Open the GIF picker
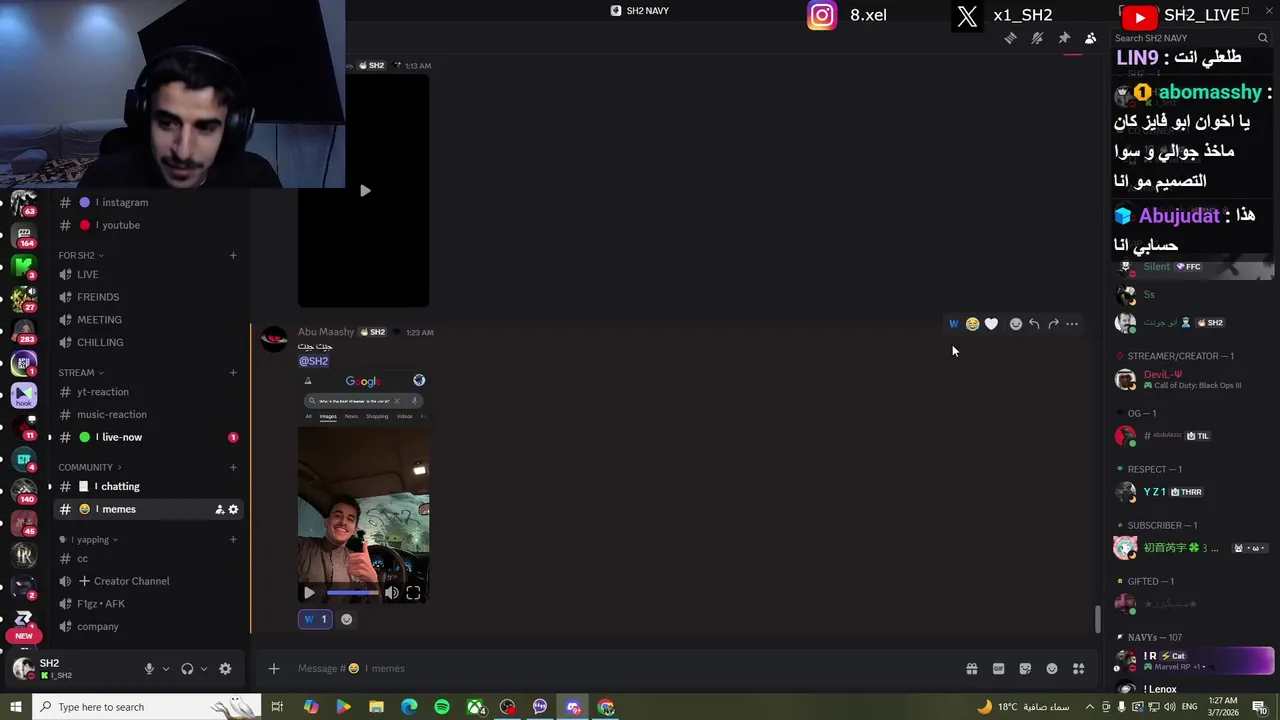This screenshot has height=720, width=1280. click(998, 668)
